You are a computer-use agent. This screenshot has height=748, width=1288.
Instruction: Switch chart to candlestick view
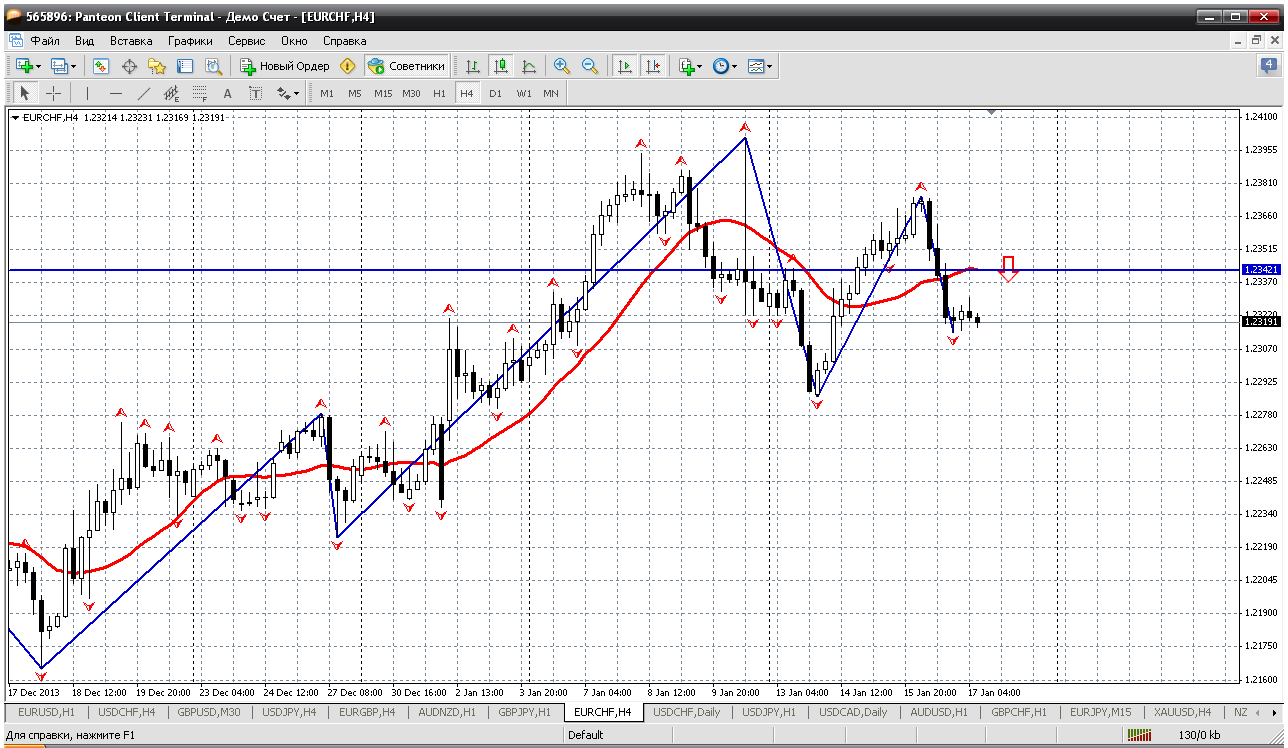pyautogui.click(x=501, y=66)
